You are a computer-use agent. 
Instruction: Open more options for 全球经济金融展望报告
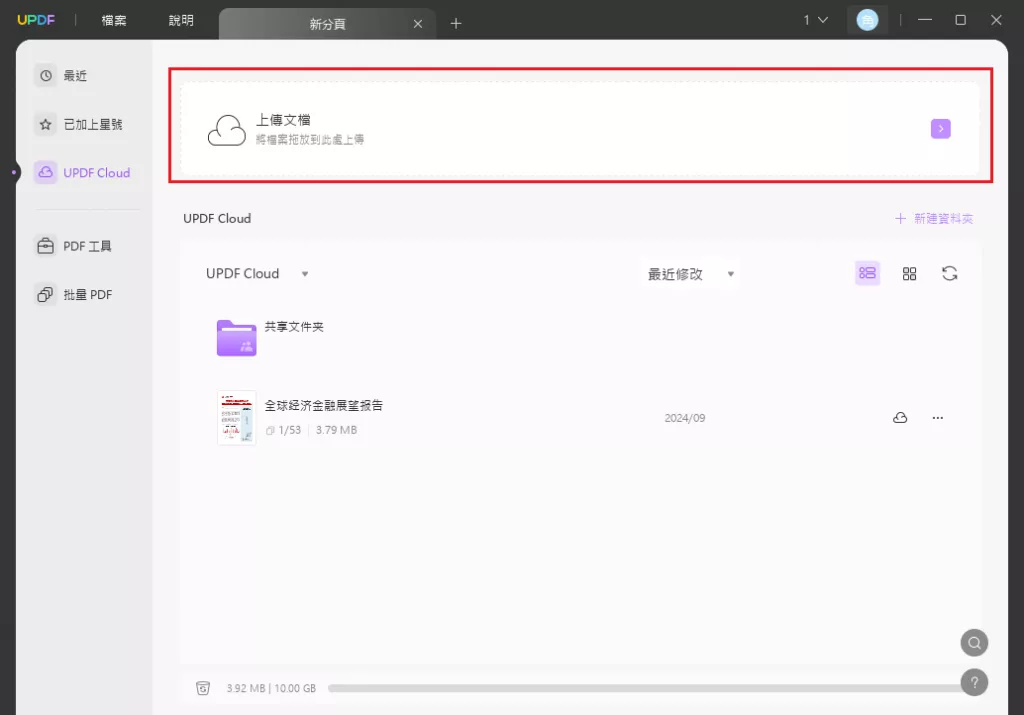click(937, 418)
